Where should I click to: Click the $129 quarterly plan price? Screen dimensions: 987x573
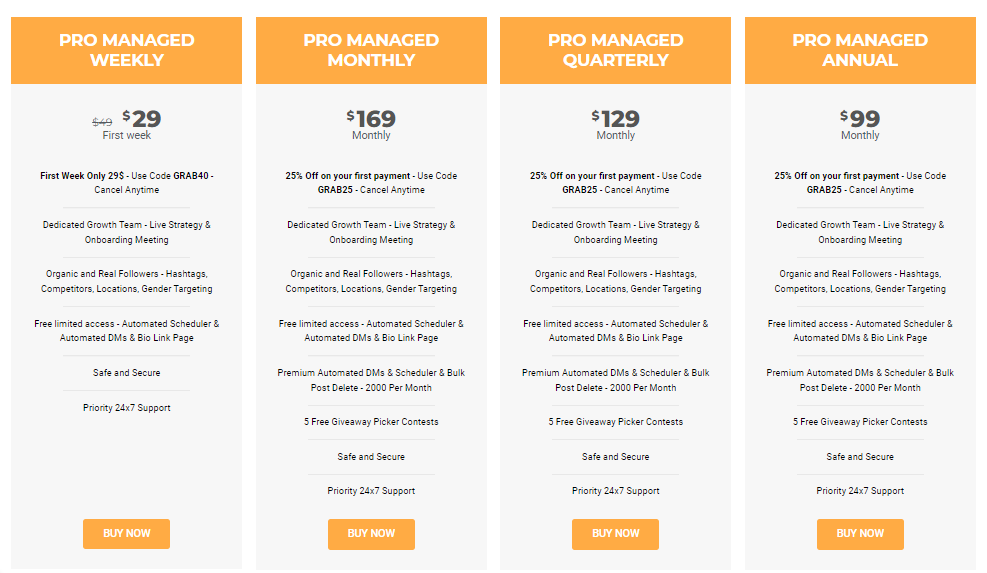[x=615, y=118]
